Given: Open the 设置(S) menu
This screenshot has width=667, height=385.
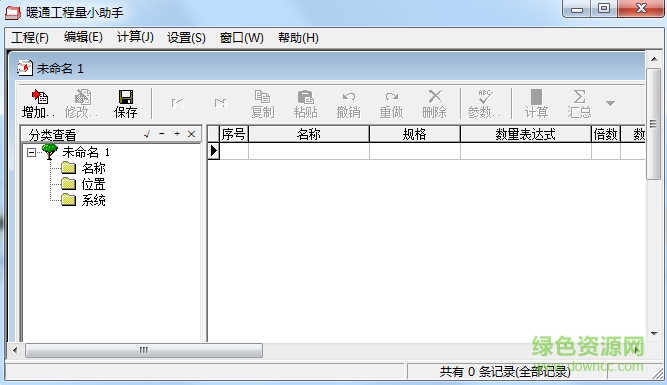Looking at the screenshot, I should tap(186, 37).
